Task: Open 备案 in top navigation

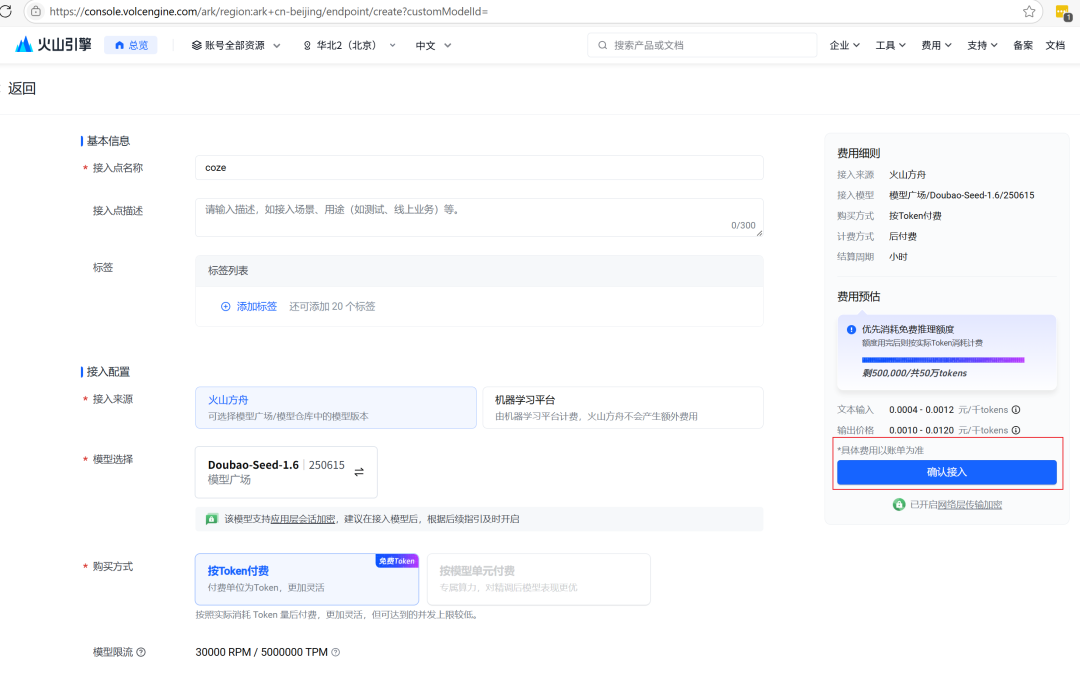Action: click(1023, 45)
